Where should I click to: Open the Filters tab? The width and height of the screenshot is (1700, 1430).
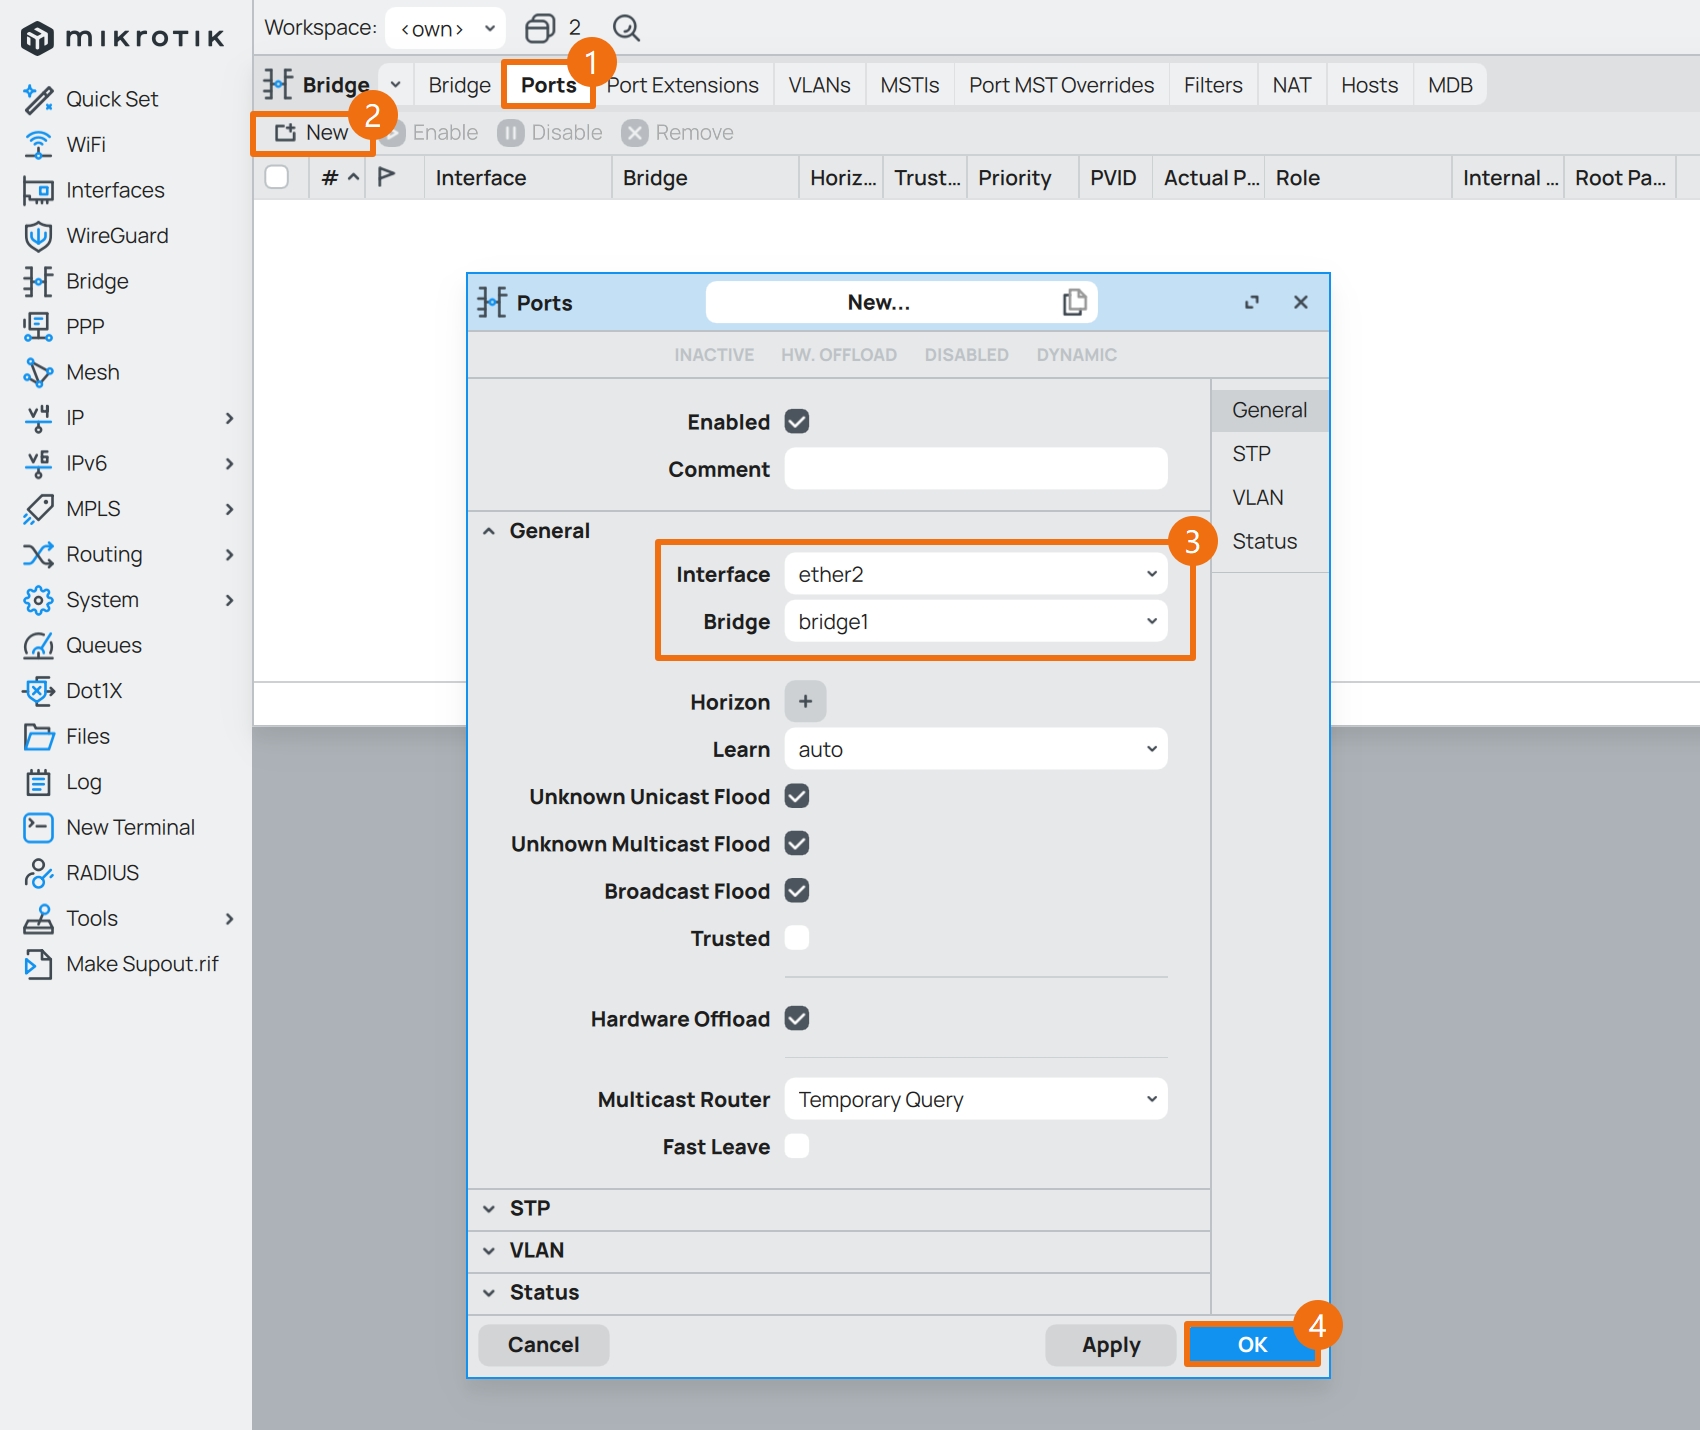coord(1213,85)
